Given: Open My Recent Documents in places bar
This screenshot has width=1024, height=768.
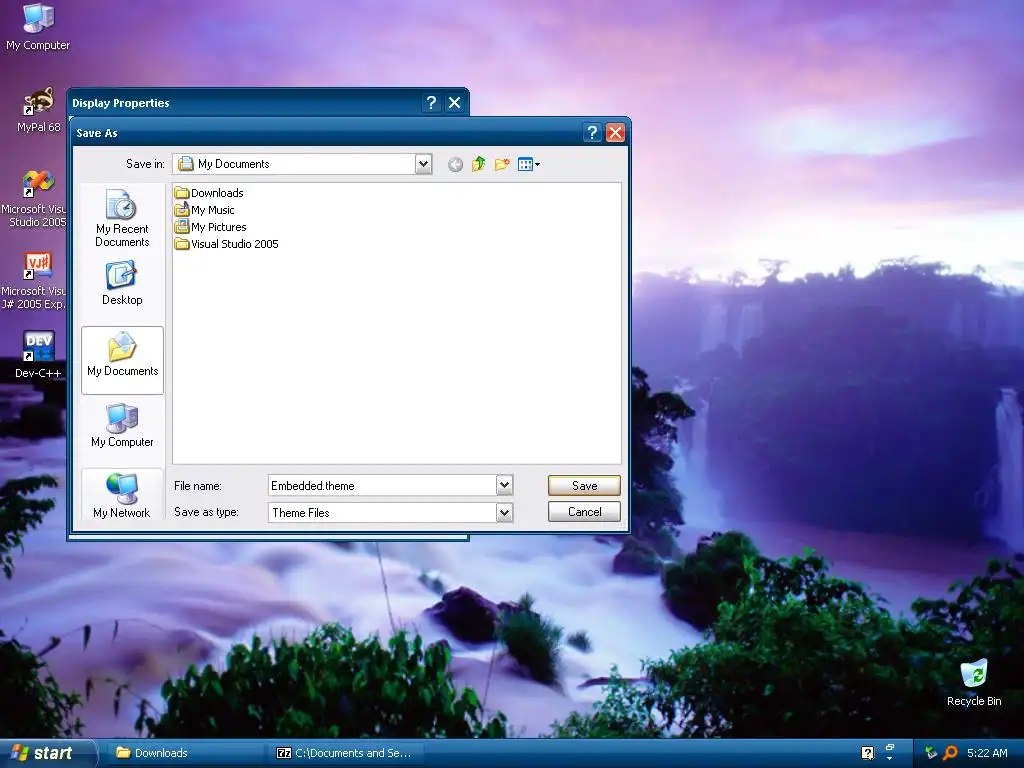Looking at the screenshot, I should (x=122, y=218).
